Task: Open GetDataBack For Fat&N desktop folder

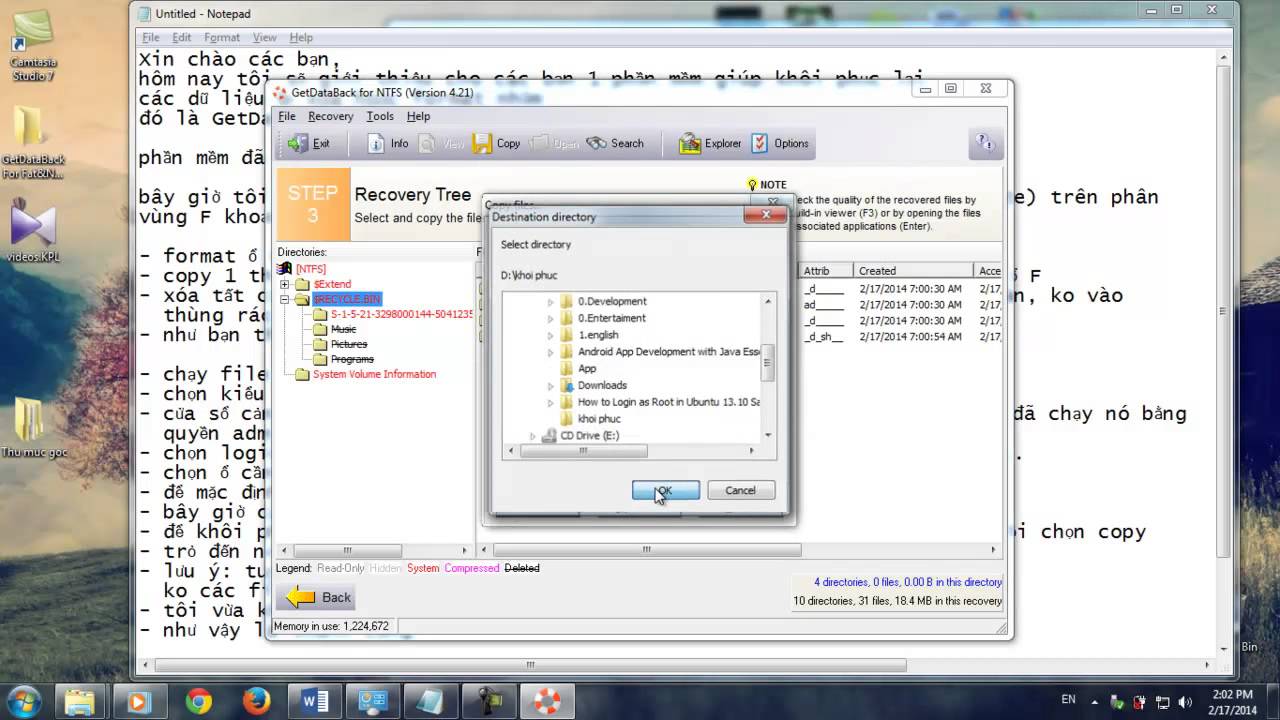Action: pyautogui.click(x=33, y=143)
